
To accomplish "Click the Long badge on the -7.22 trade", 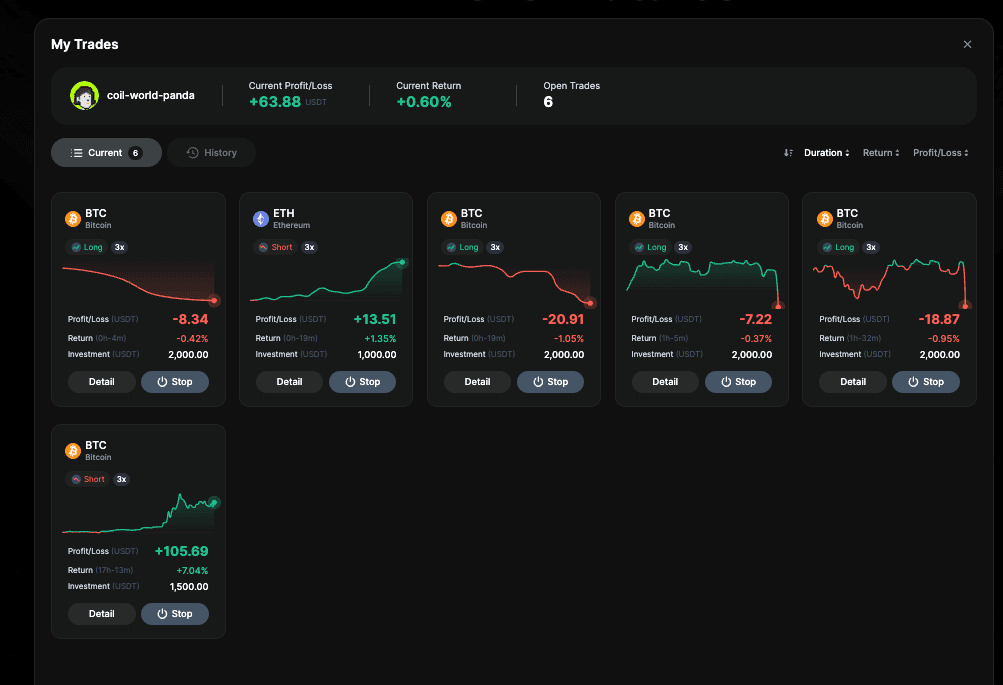I will coord(650,248).
